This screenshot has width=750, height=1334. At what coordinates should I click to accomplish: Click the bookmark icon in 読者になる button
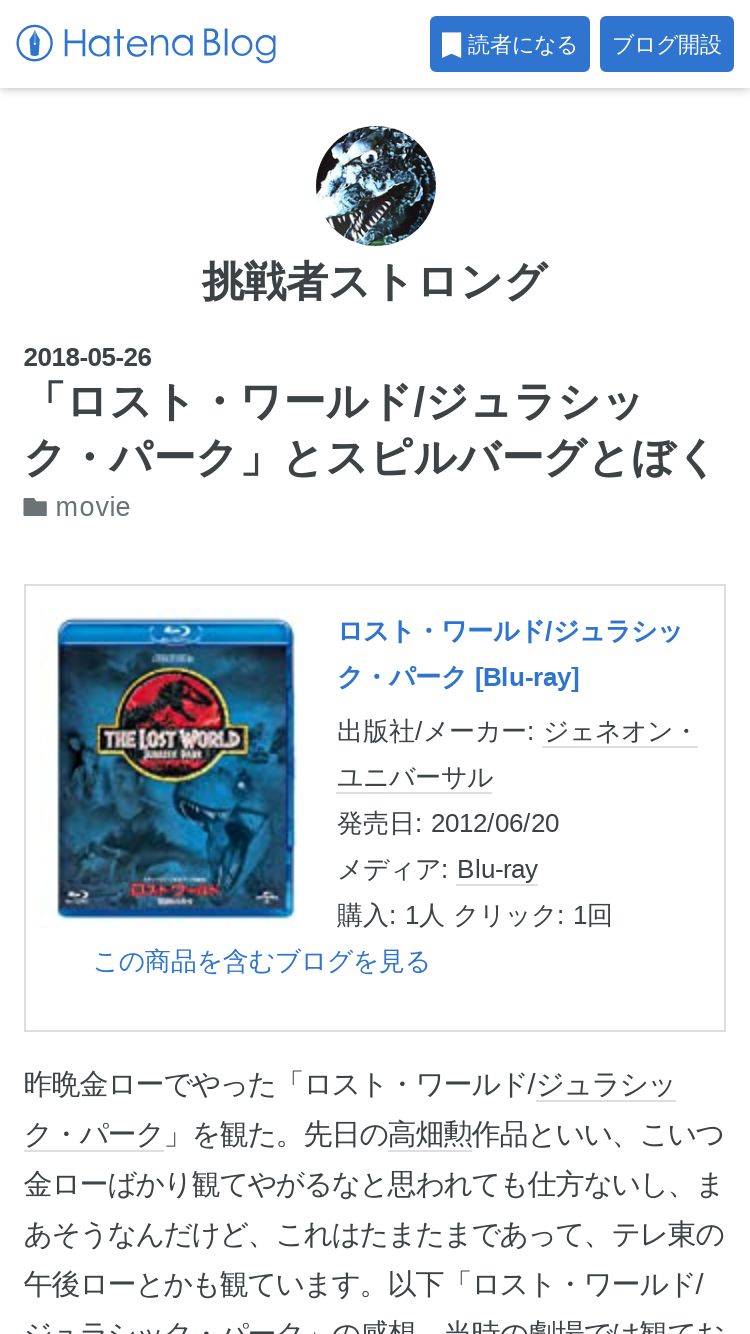(452, 45)
